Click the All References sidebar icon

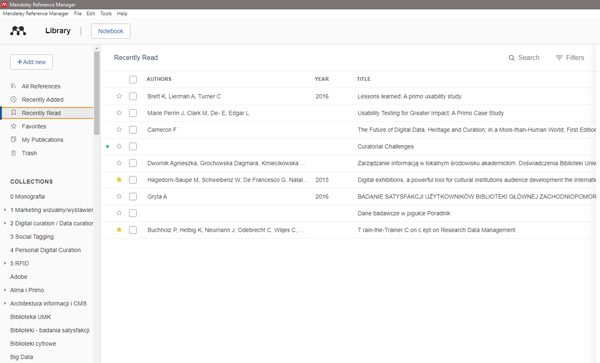13,86
